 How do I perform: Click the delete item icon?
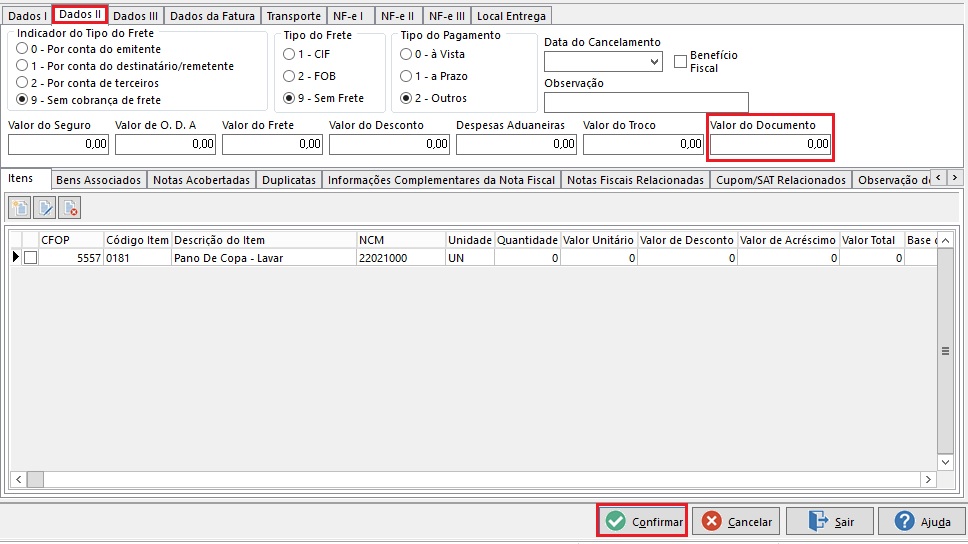[70, 208]
